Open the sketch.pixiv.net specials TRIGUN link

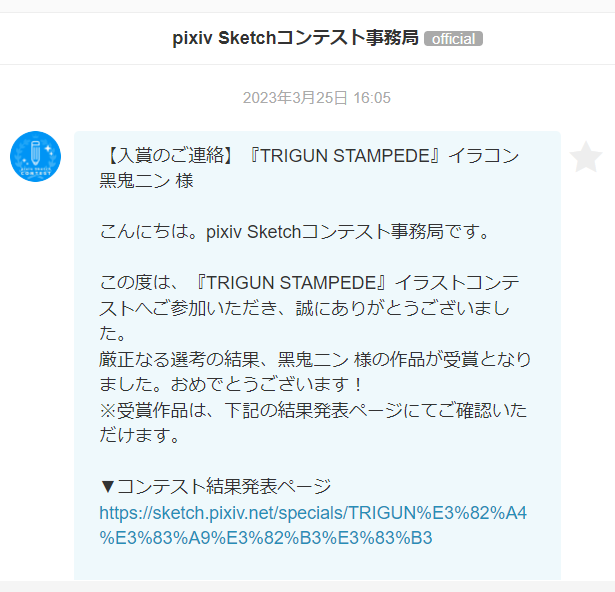click(x=313, y=525)
